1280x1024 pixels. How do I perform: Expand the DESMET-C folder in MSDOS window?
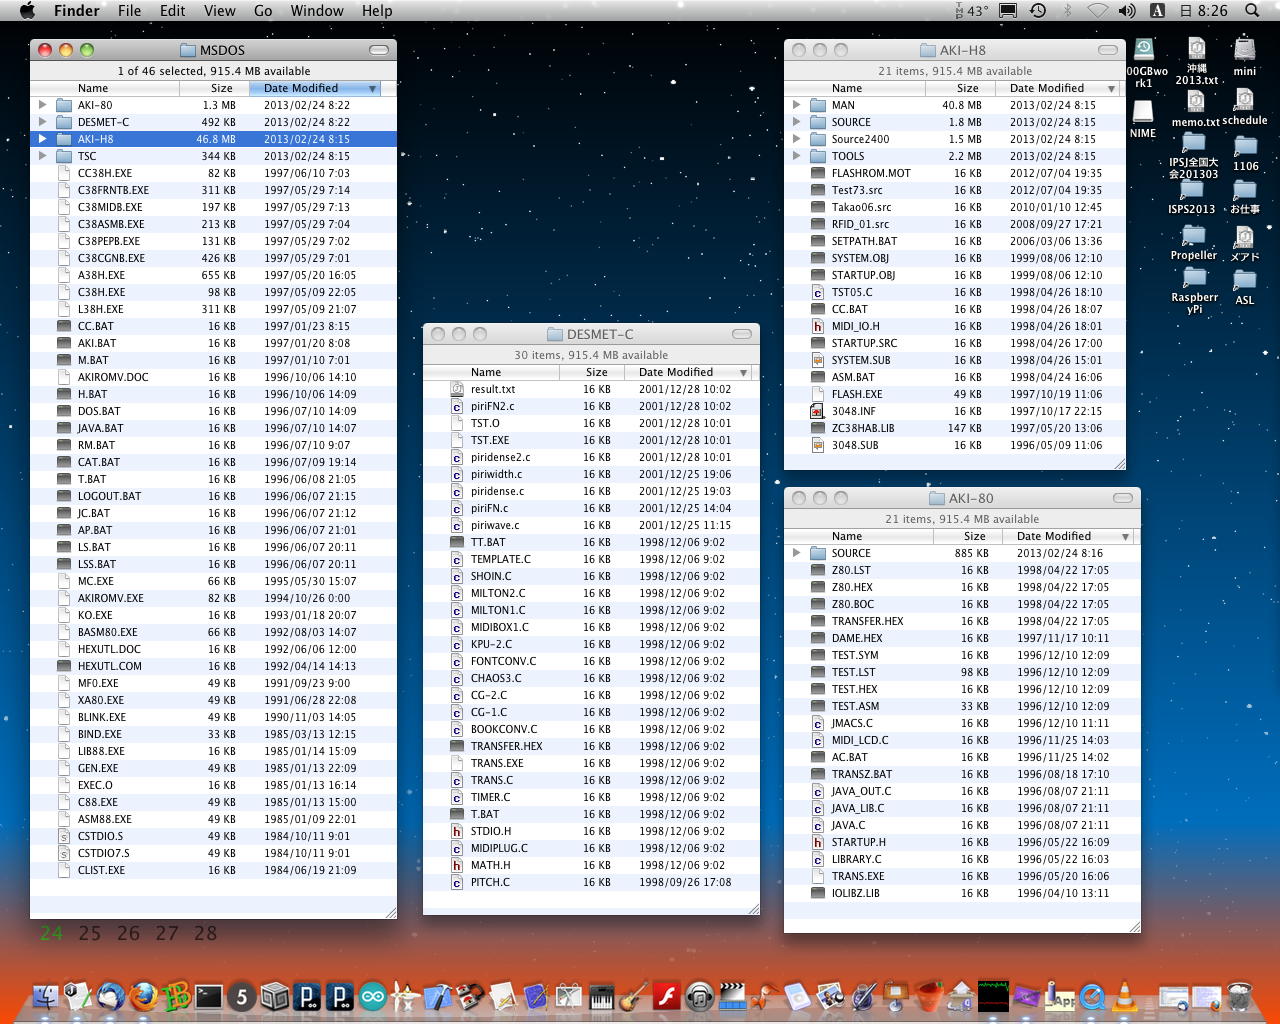42,122
